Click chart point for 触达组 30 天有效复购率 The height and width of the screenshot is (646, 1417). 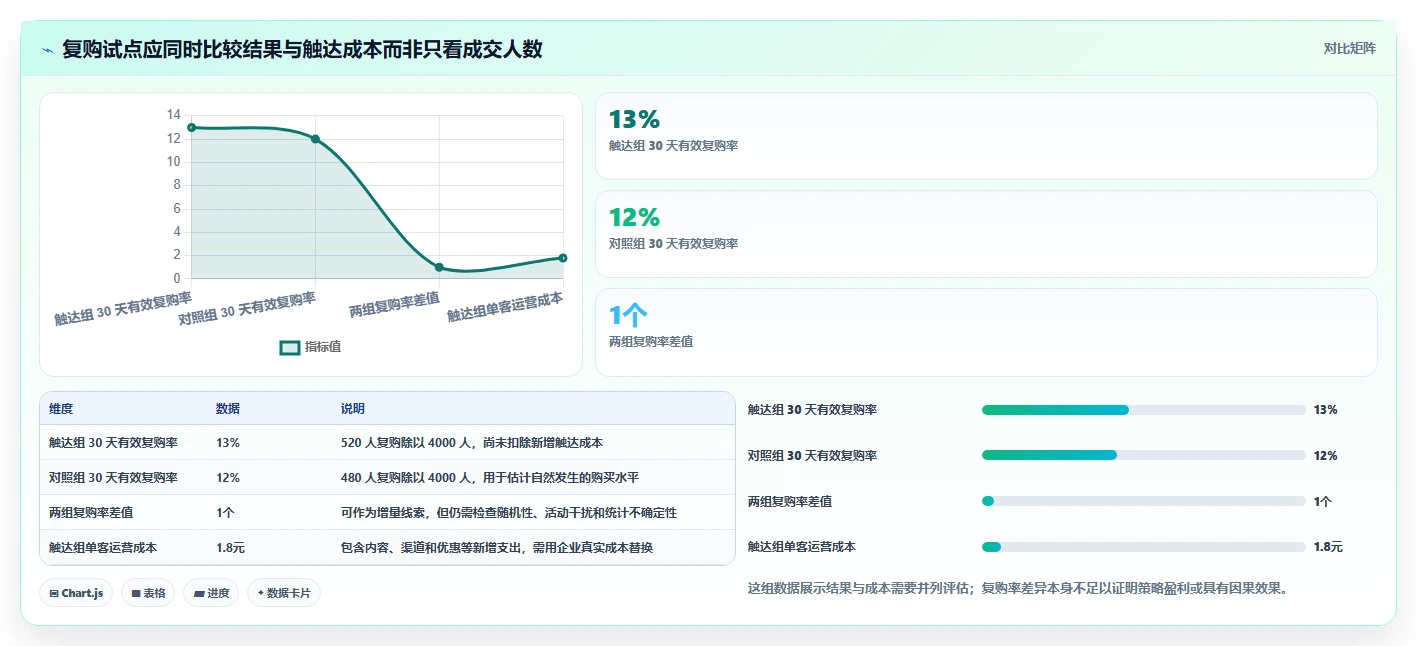(x=191, y=127)
